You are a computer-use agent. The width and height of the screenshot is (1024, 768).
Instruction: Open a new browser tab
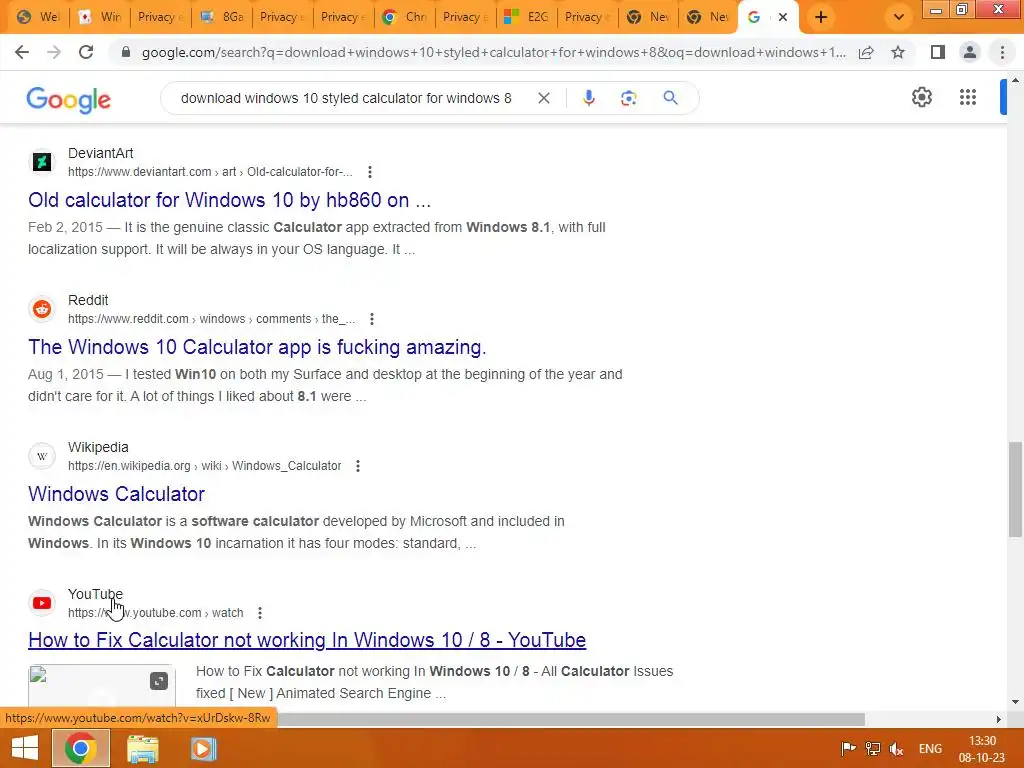pos(821,18)
